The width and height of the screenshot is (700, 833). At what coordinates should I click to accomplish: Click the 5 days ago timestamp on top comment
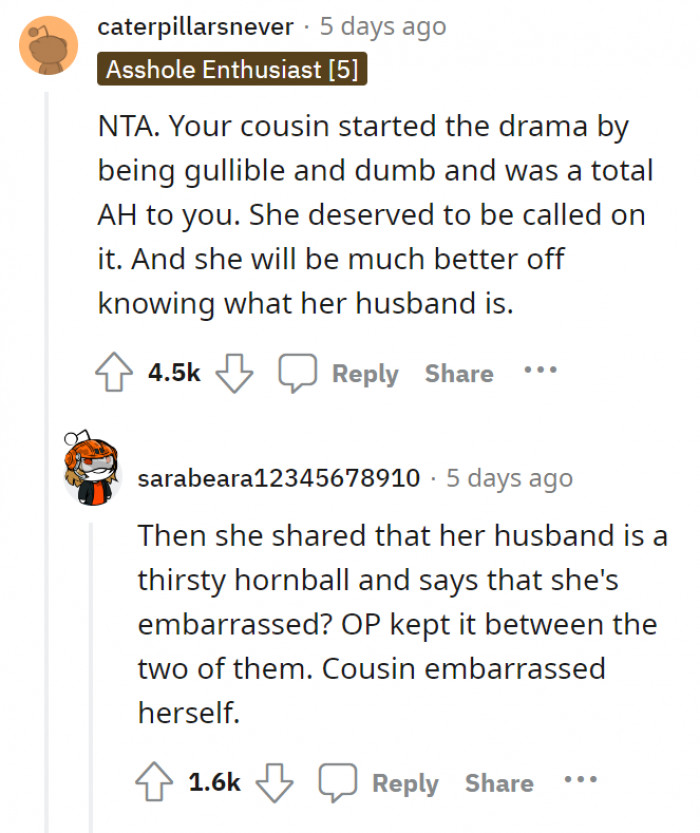point(382,26)
